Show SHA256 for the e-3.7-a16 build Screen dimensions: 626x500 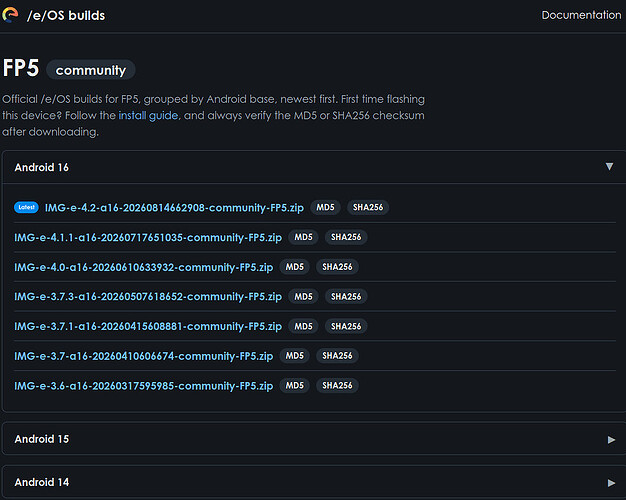click(x=337, y=355)
